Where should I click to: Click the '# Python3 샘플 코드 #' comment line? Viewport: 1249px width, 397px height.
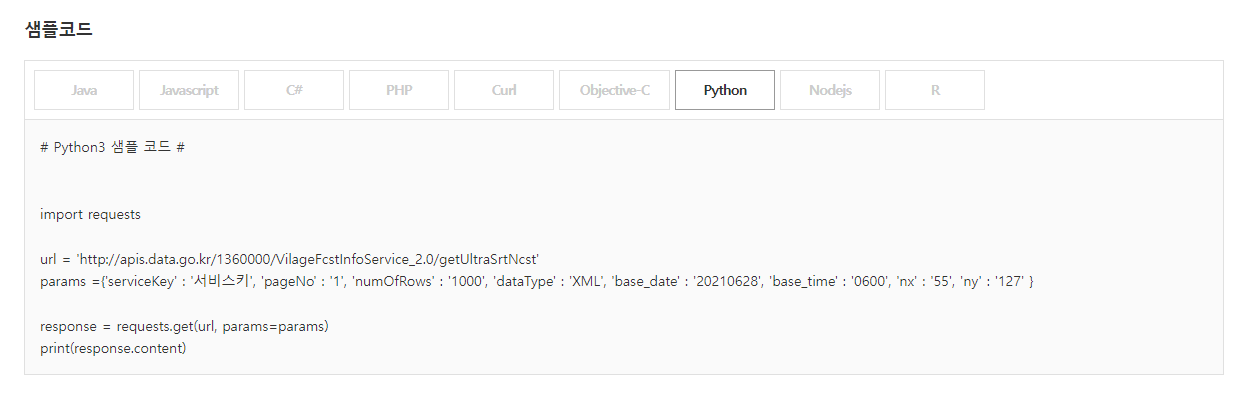(113, 147)
